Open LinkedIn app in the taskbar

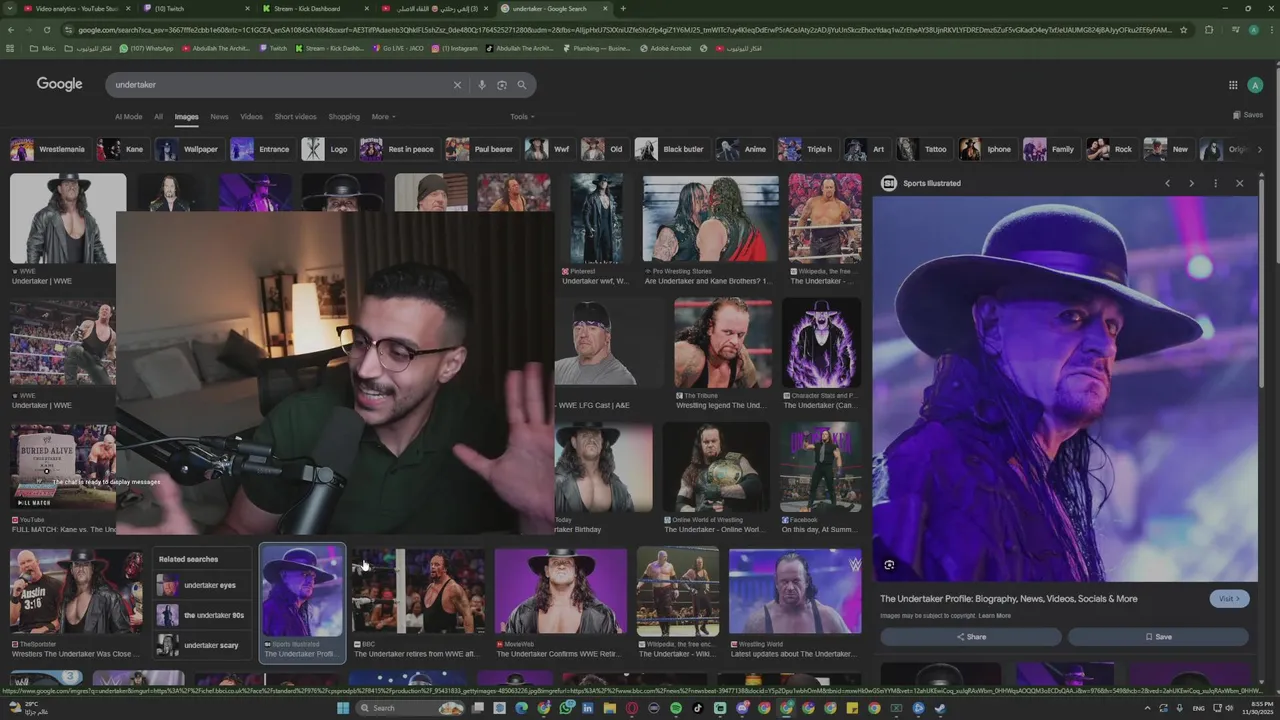click(588, 708)
